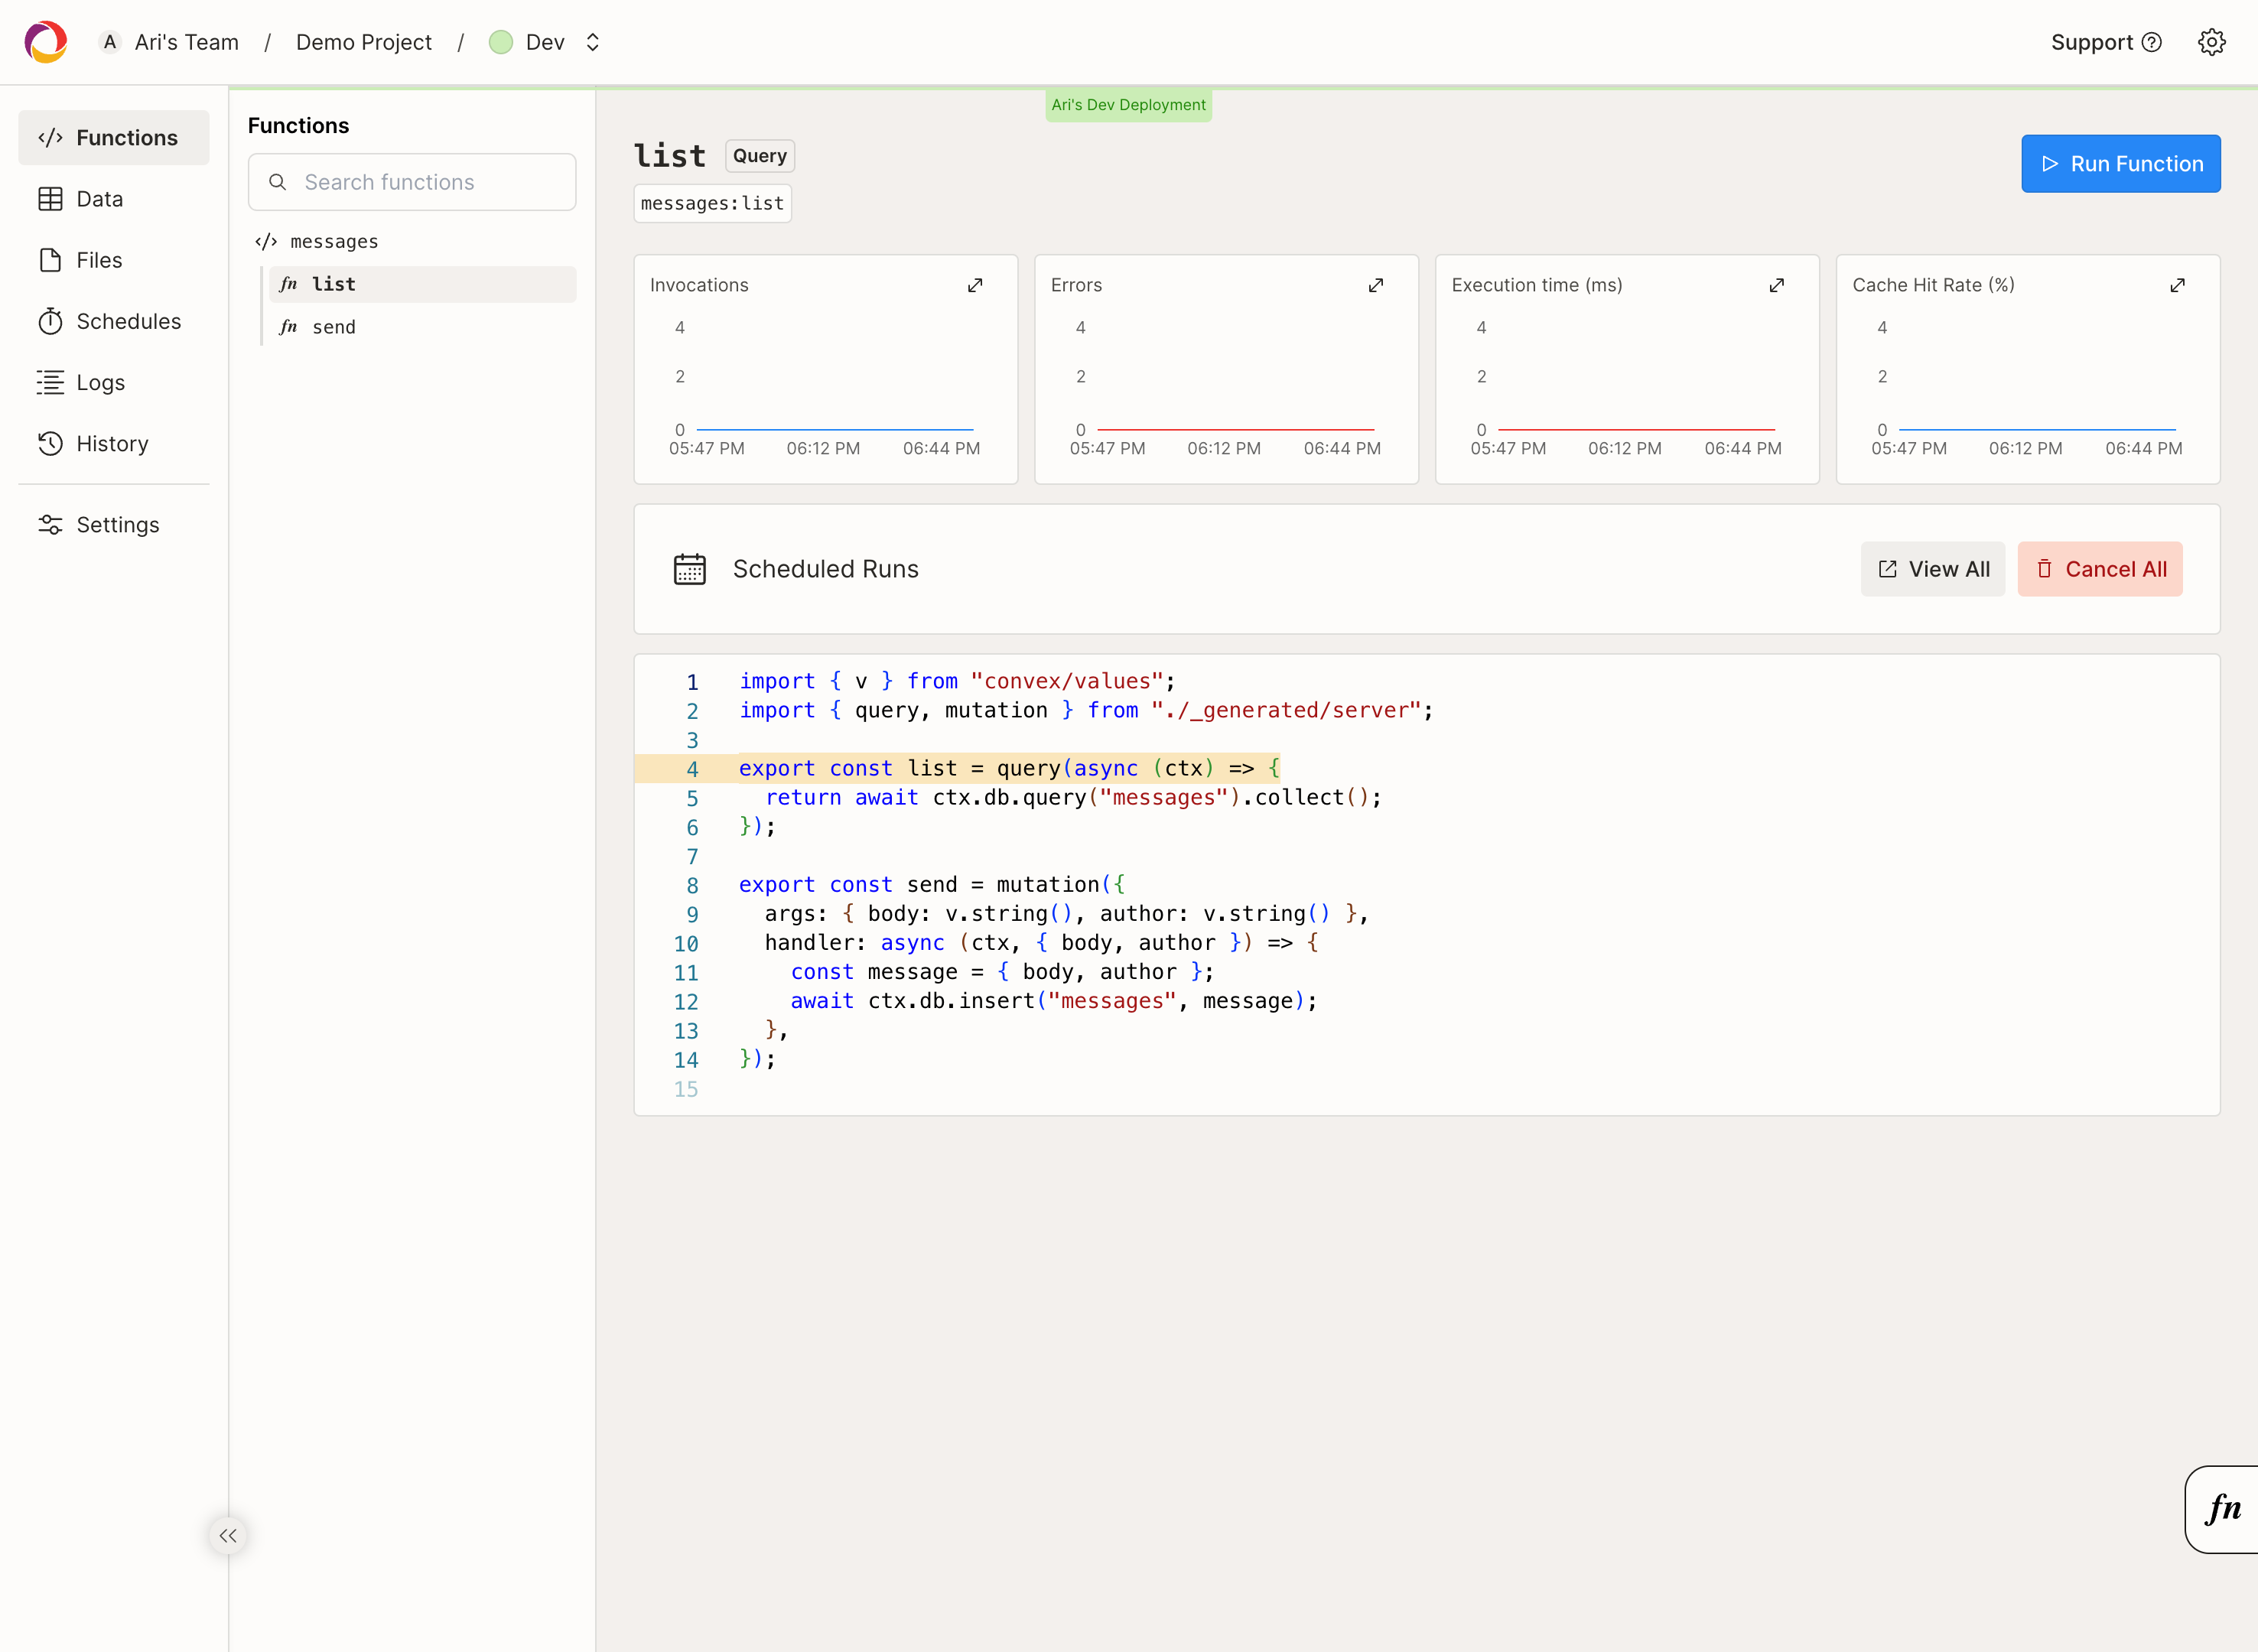Click line number 12 in code gutter

[x=686, y=1001]
